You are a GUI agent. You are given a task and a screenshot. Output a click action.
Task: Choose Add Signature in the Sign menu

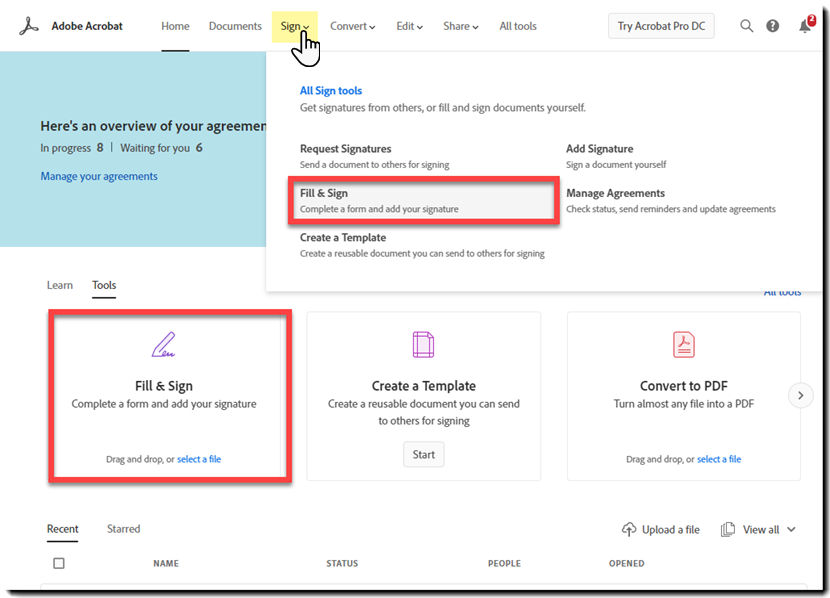[x=616, y=156]
